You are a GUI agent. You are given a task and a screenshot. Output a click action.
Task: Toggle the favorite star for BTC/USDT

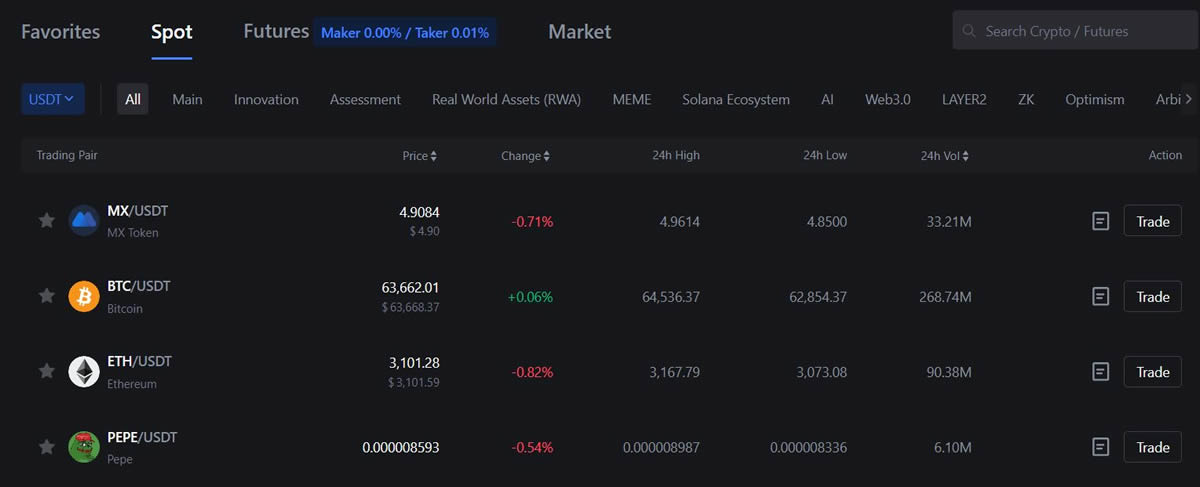point(46,296)
